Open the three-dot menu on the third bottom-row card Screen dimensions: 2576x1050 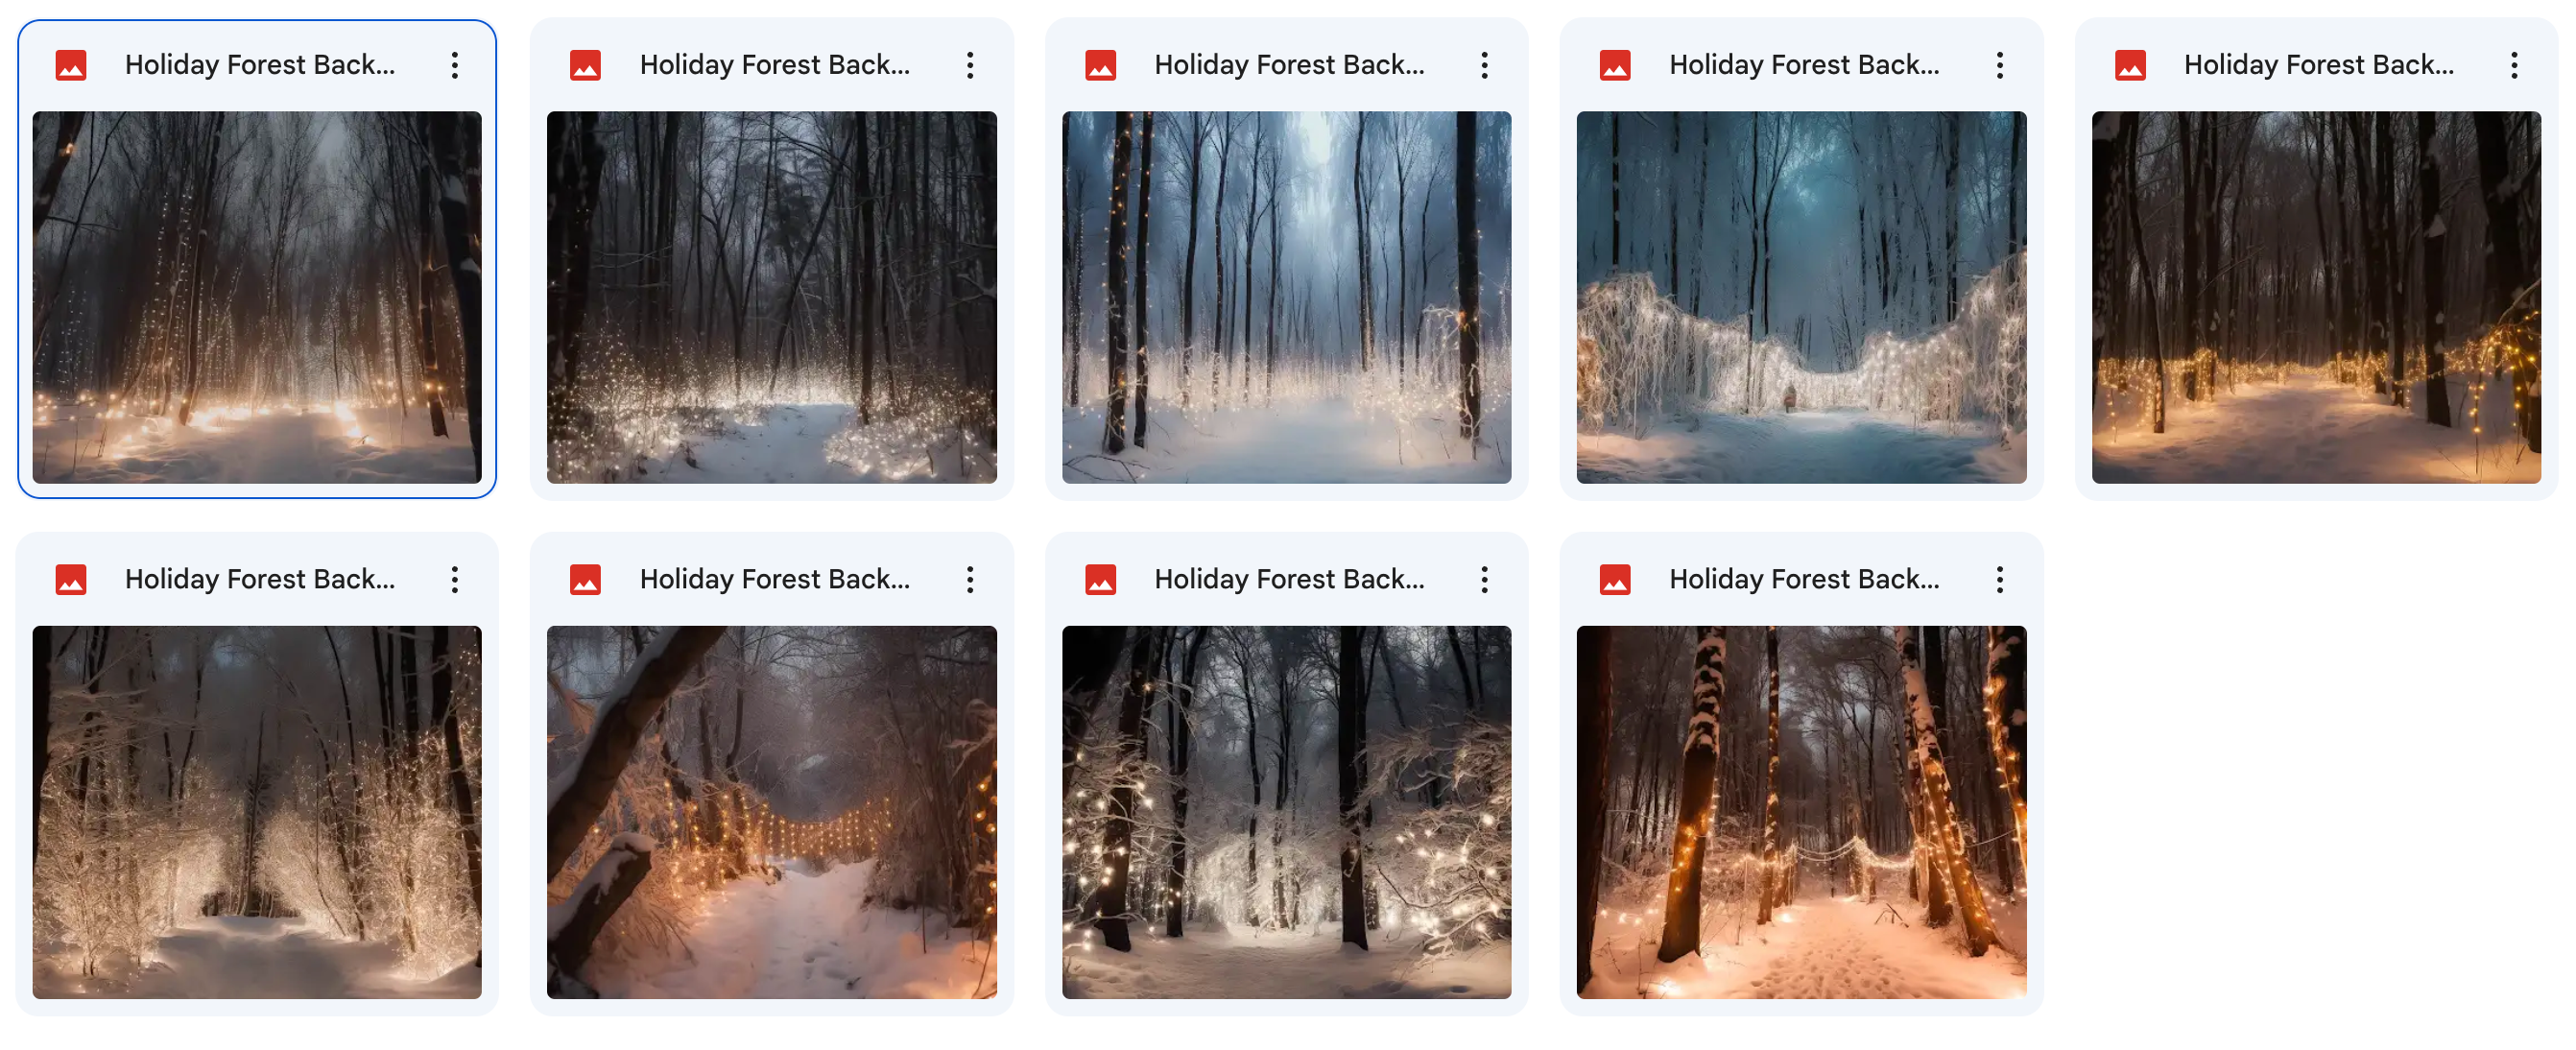click(1484, 580)
